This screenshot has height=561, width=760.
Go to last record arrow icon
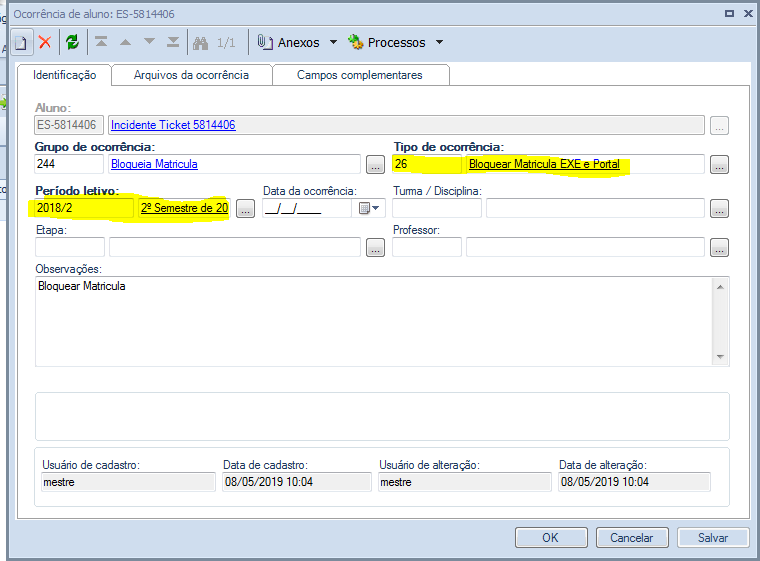point(173,42)
